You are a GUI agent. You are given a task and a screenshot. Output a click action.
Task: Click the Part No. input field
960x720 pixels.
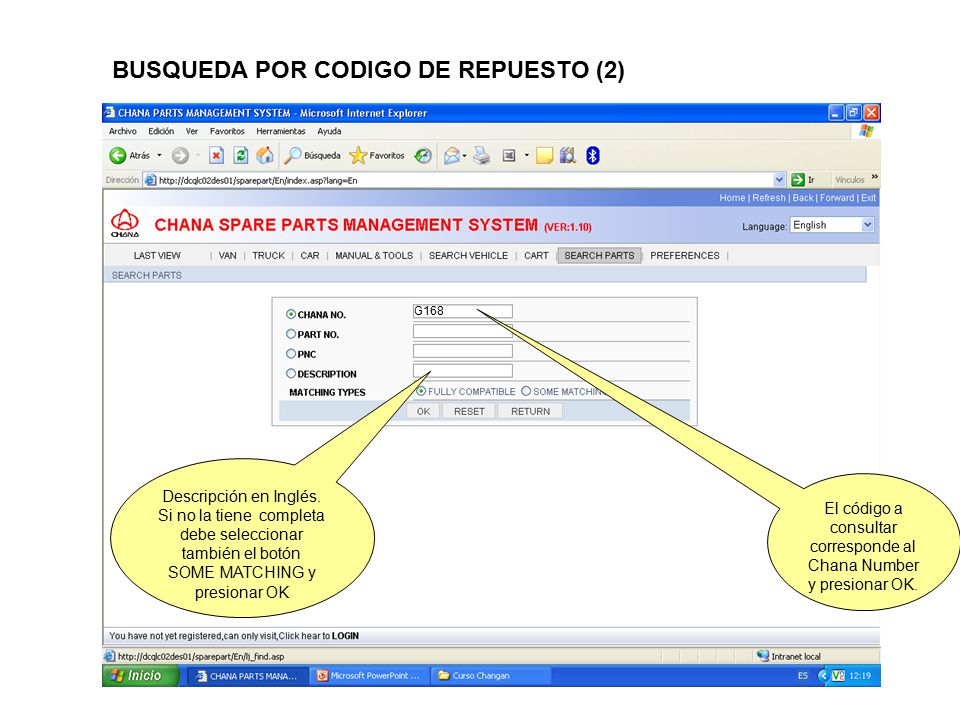point(463,331)
